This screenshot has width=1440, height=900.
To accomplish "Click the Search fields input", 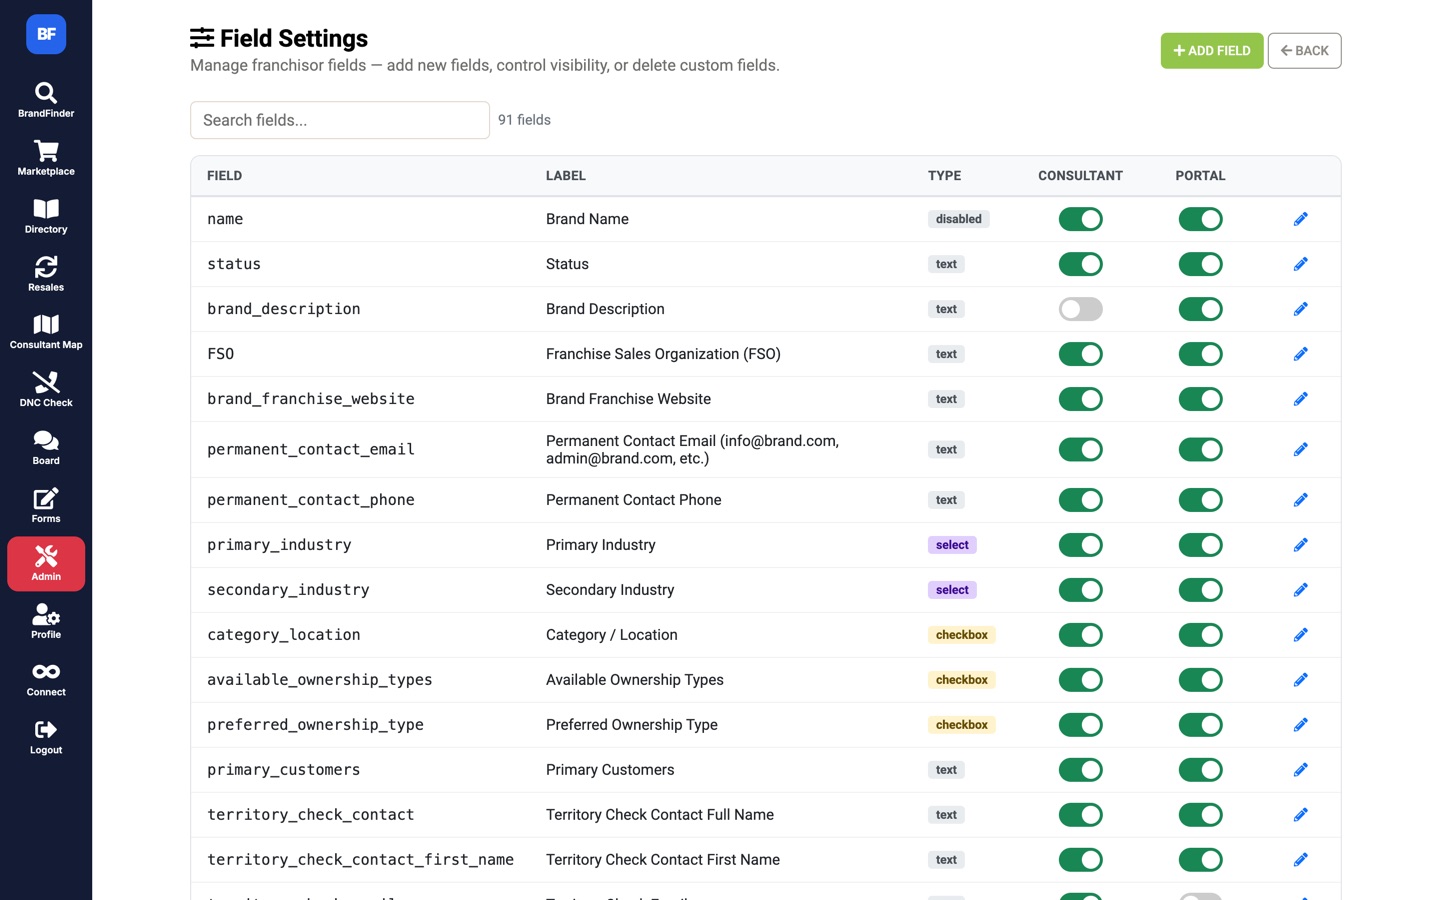I will pos(340,120).
